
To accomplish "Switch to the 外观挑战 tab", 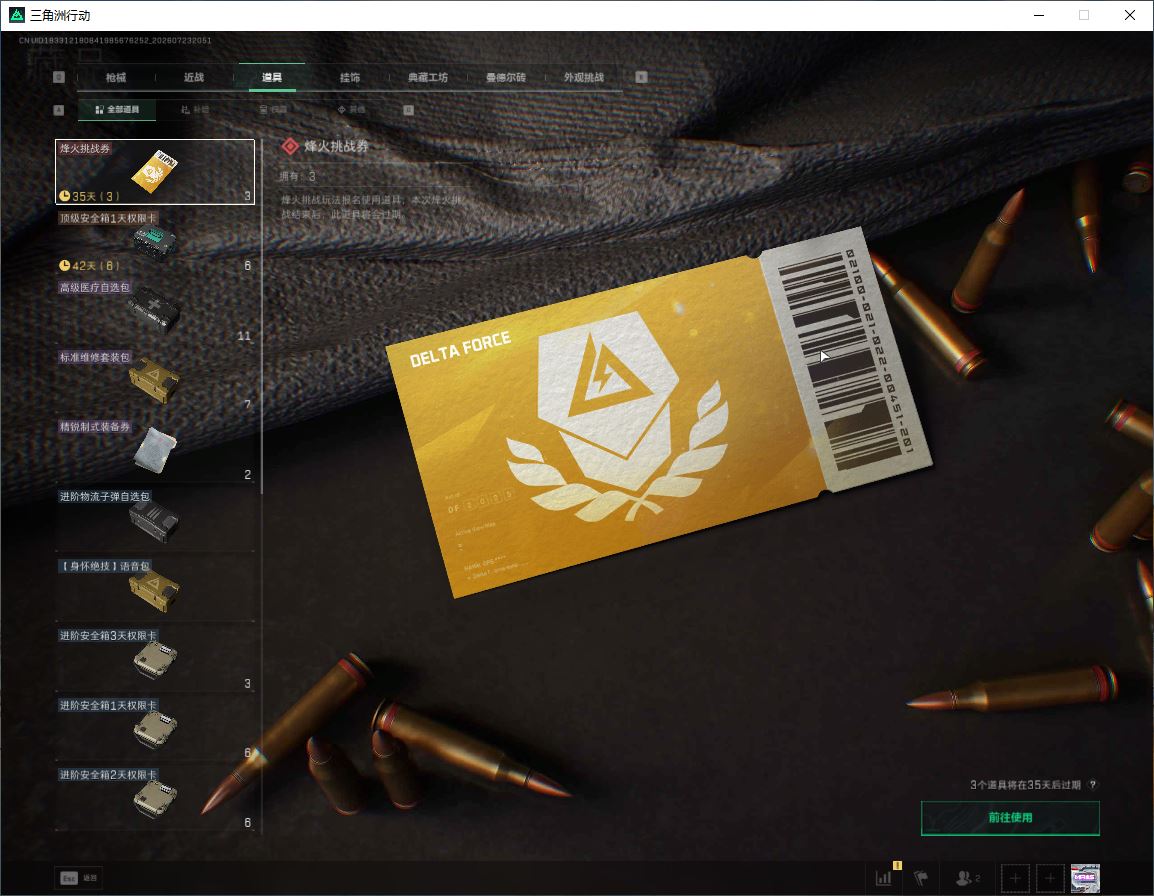I will coord(584,77).
